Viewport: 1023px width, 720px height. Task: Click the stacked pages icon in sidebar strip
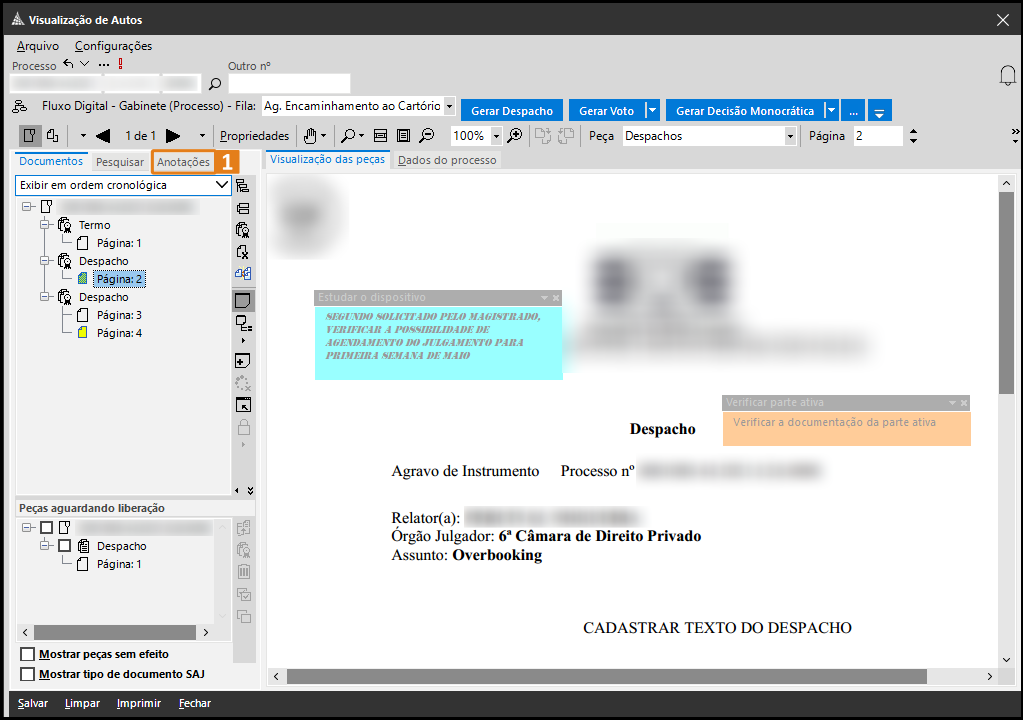pyautogui.click(x=243, y=209)
